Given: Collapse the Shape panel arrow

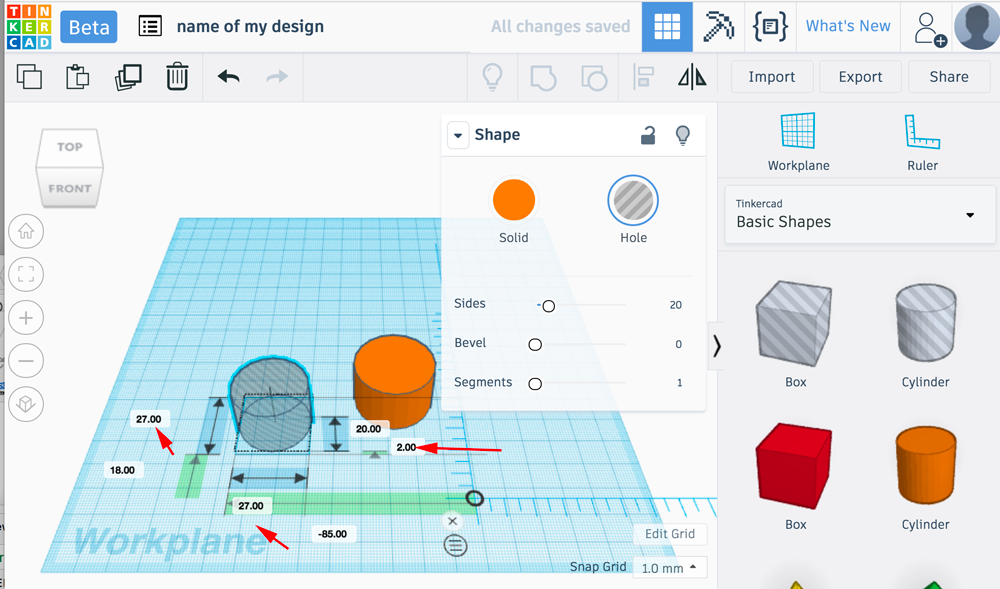Looking at the screenshot, I should pos(458,135).
